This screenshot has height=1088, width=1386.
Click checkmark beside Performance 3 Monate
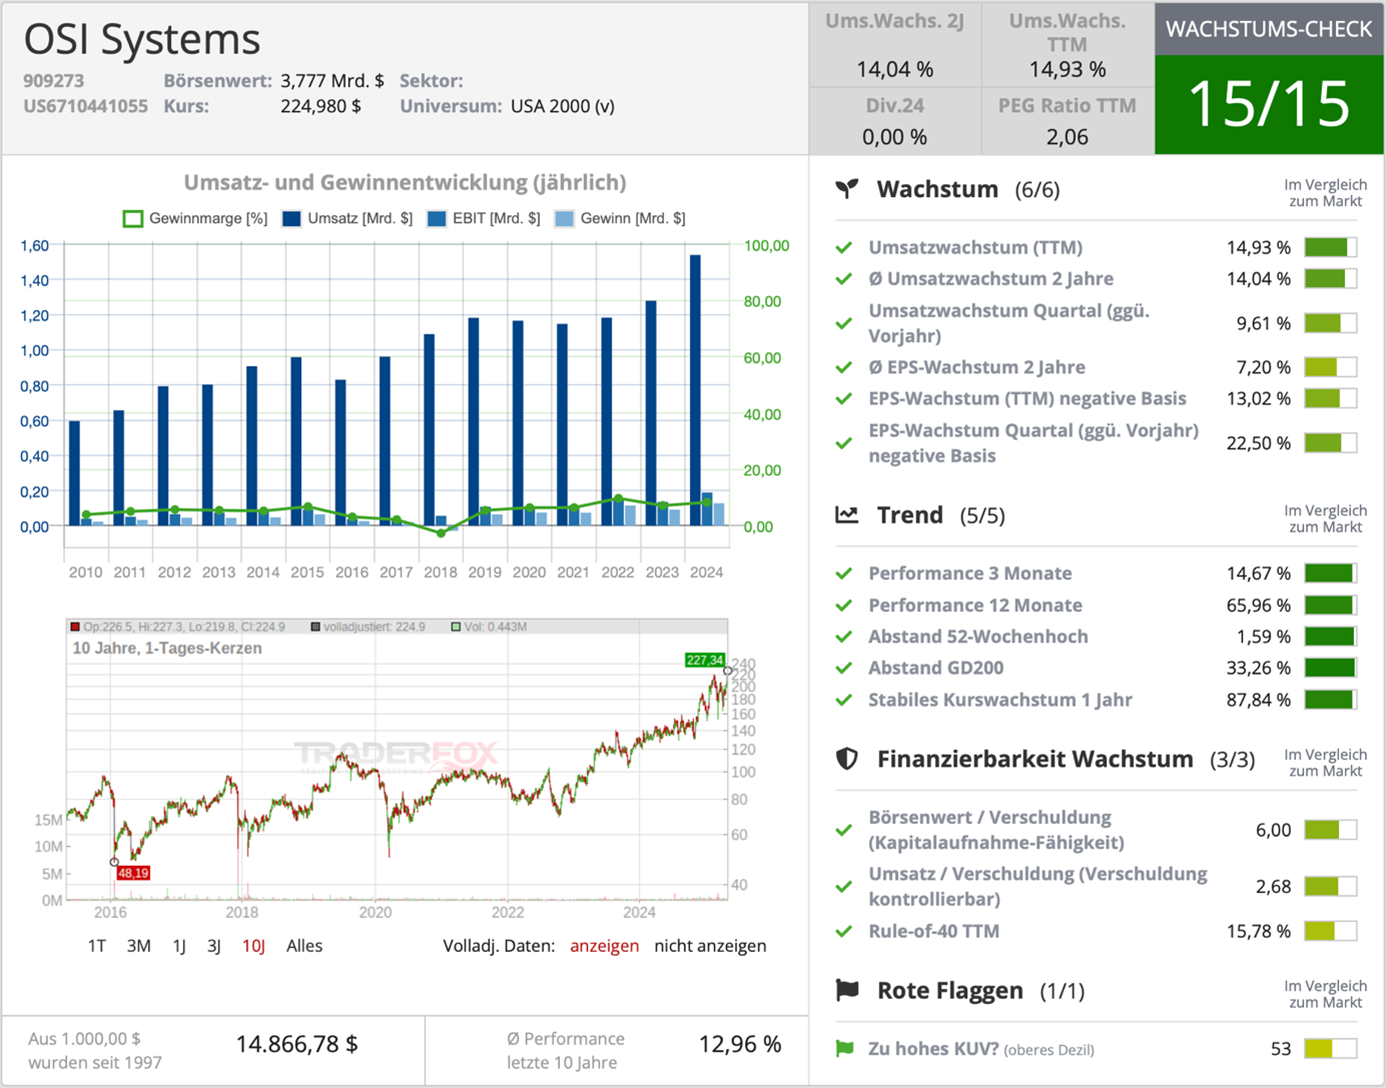(844, 573)
